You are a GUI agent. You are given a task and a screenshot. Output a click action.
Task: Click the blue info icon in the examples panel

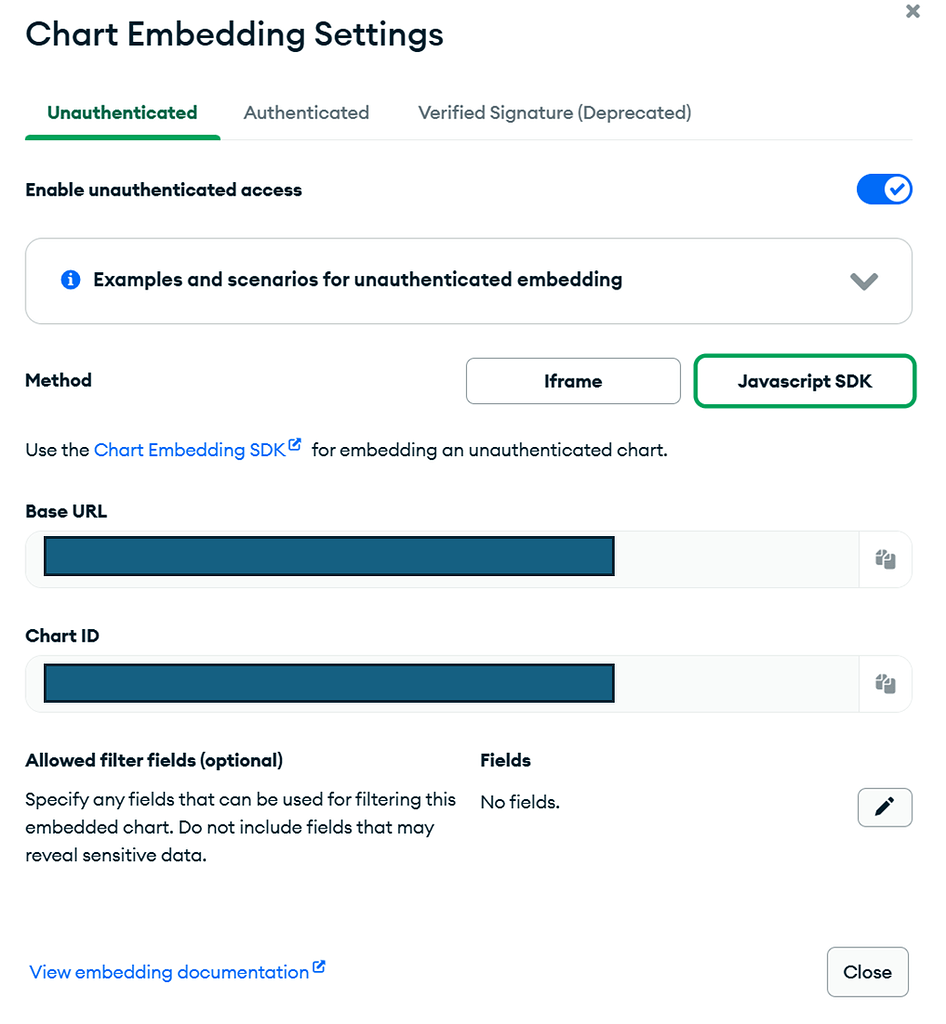[70, 280]
